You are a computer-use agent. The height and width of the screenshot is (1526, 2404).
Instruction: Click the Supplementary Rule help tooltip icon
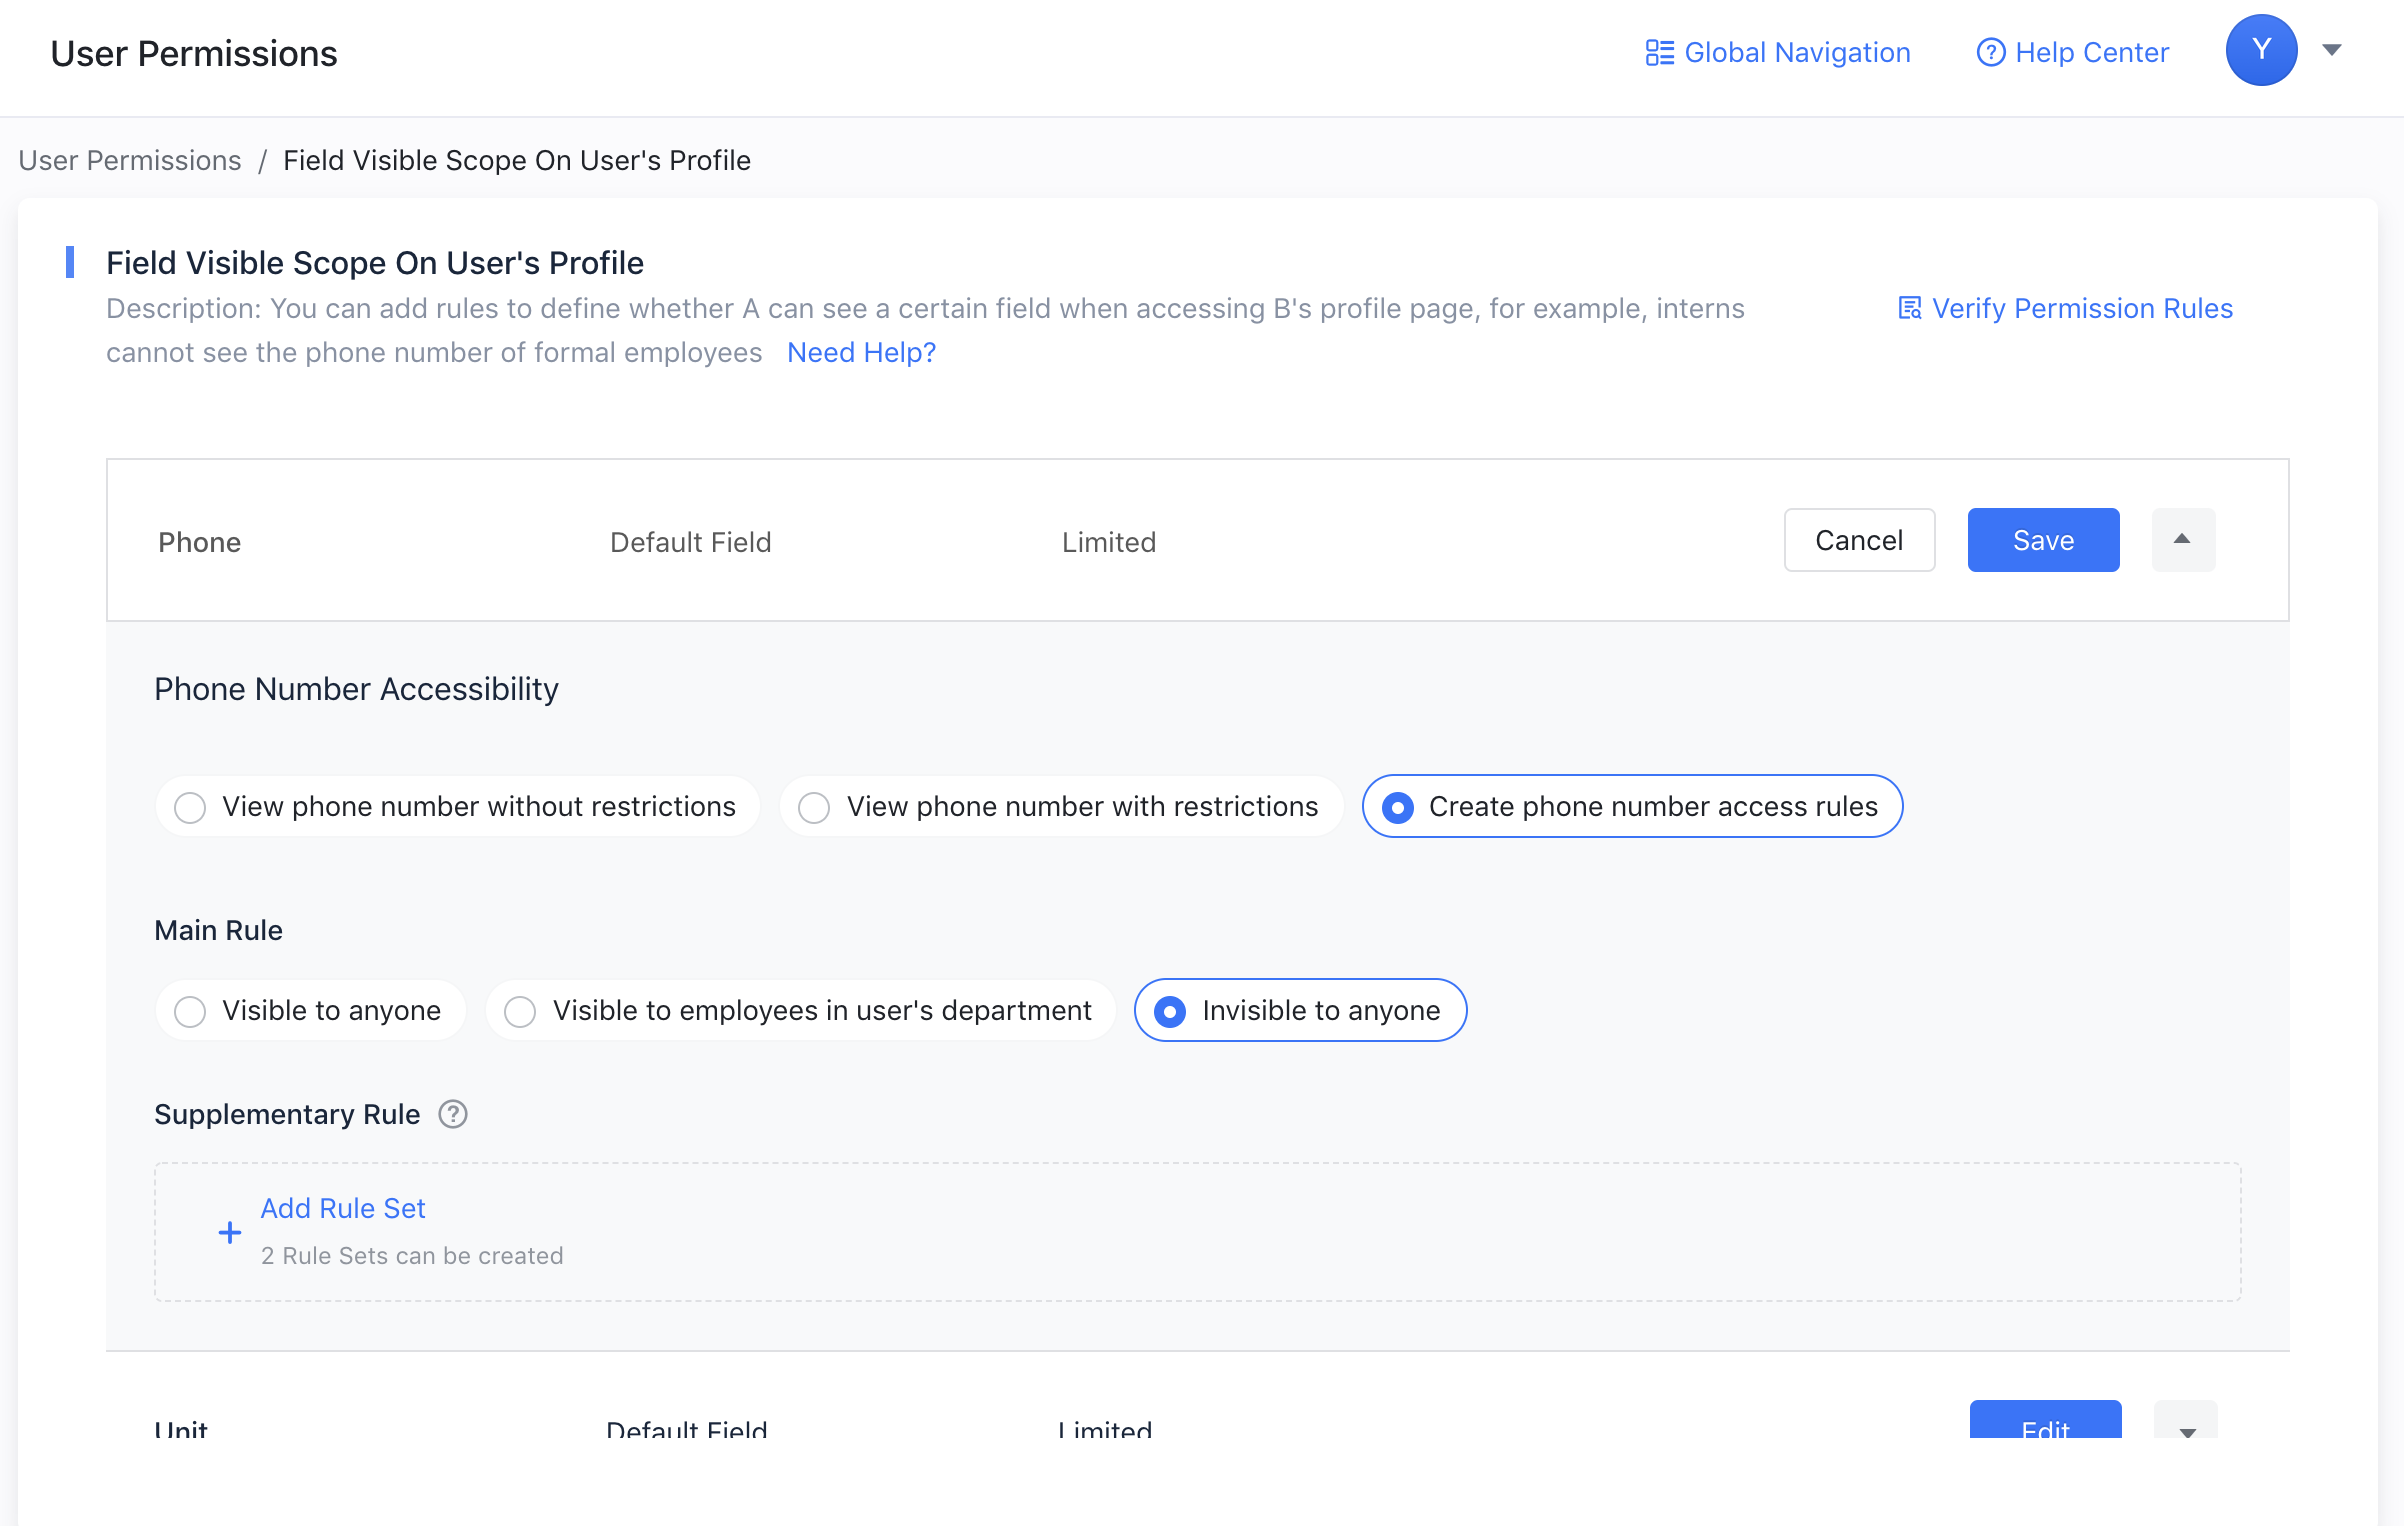tap(453, 1114)
